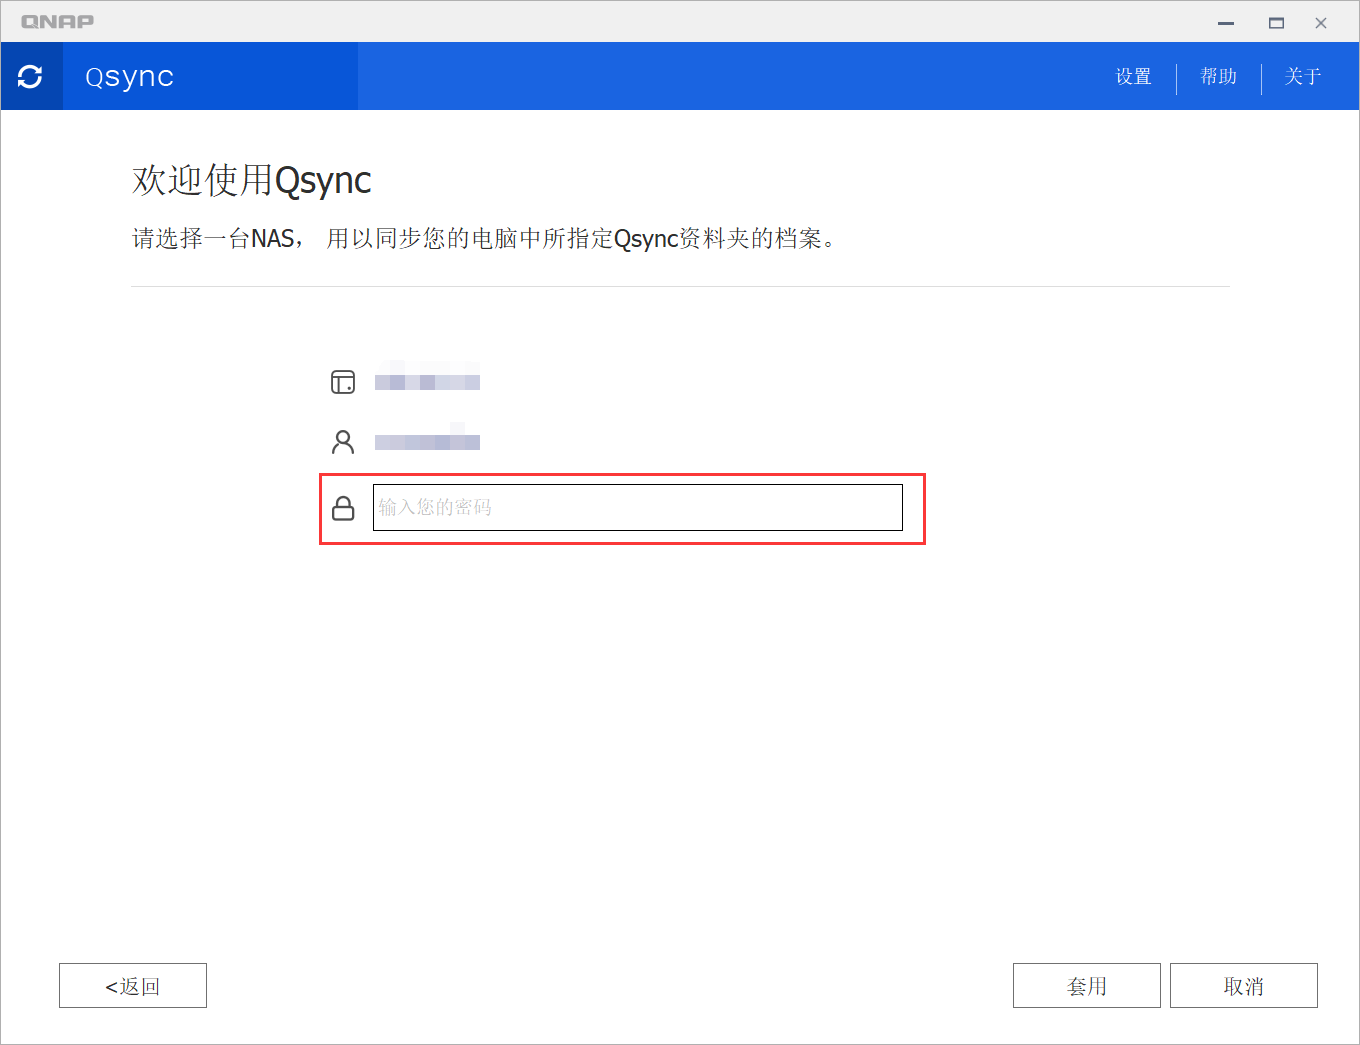Close the Qsync window
This screenshot has height=1045, width=1360.
point(1321,22)
